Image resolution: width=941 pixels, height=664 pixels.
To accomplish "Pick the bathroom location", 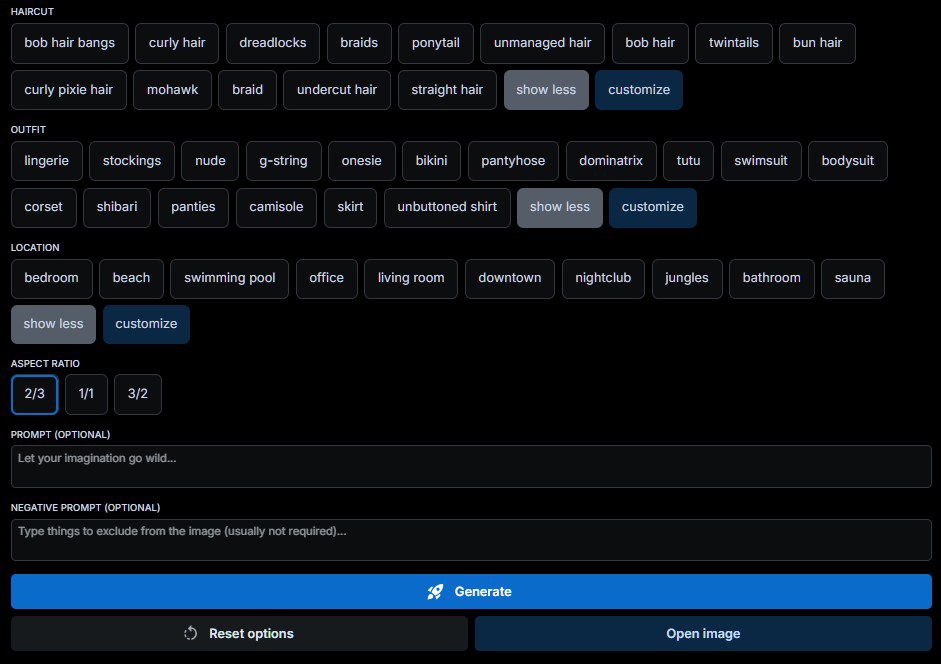I will pyautogui.click(x=771, y=279).
